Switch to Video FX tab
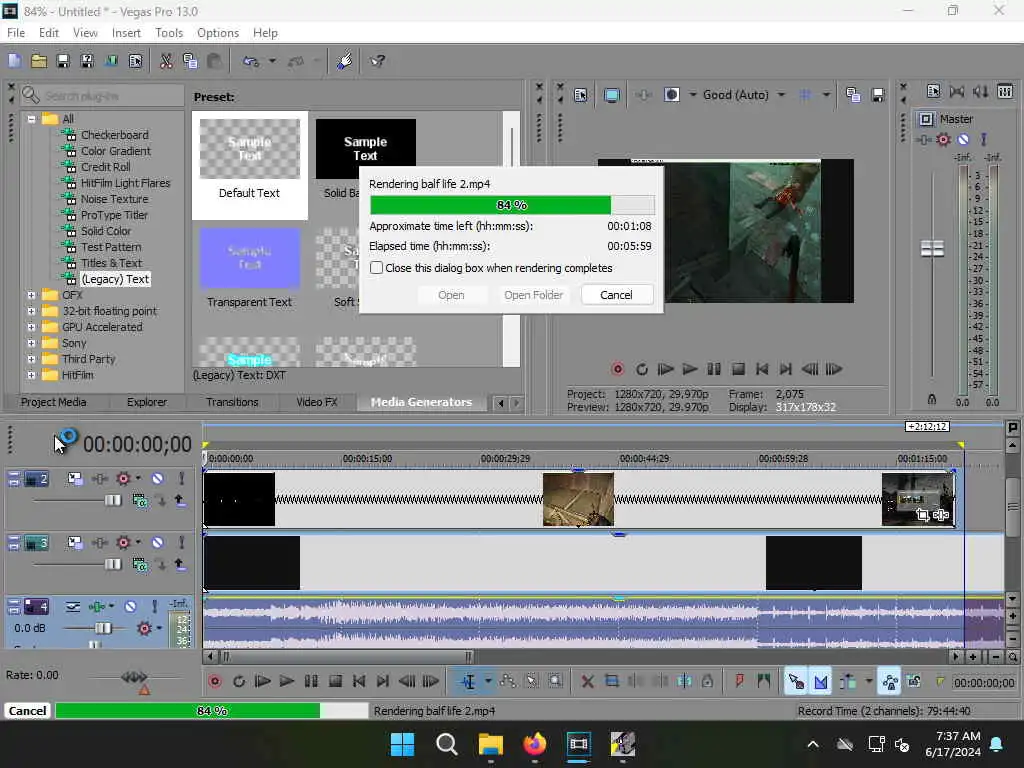This screenshot has width=1024, height=768. 317,402
